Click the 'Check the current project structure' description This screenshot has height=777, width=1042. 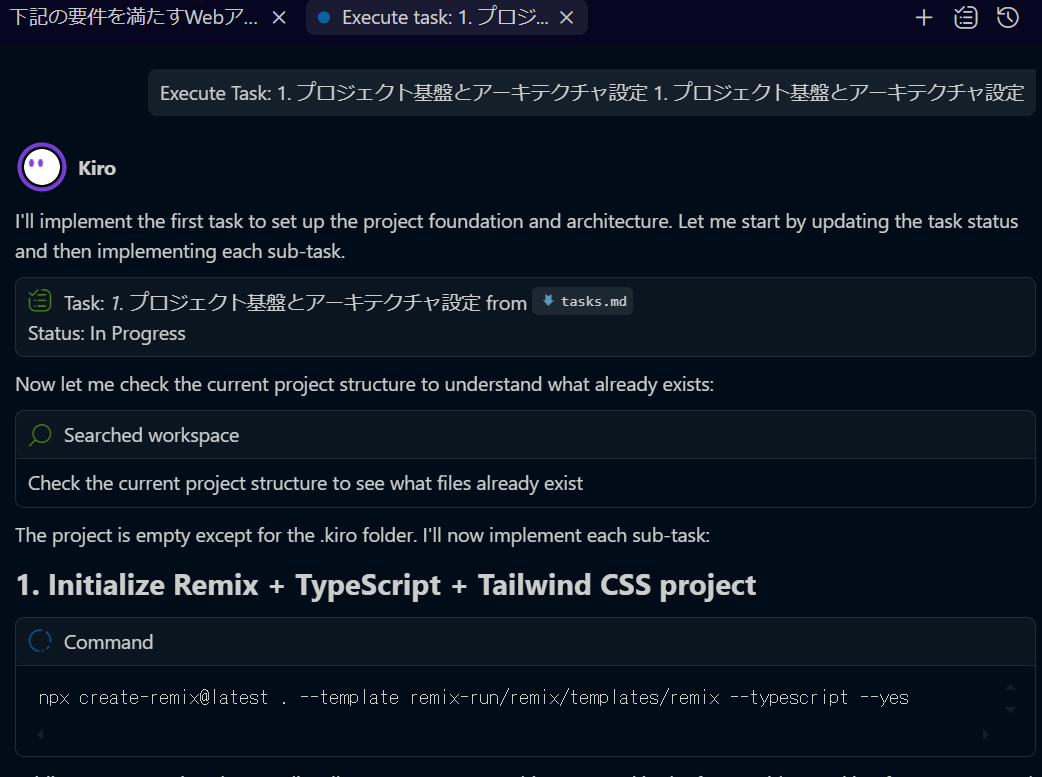(x=305, y=484)
